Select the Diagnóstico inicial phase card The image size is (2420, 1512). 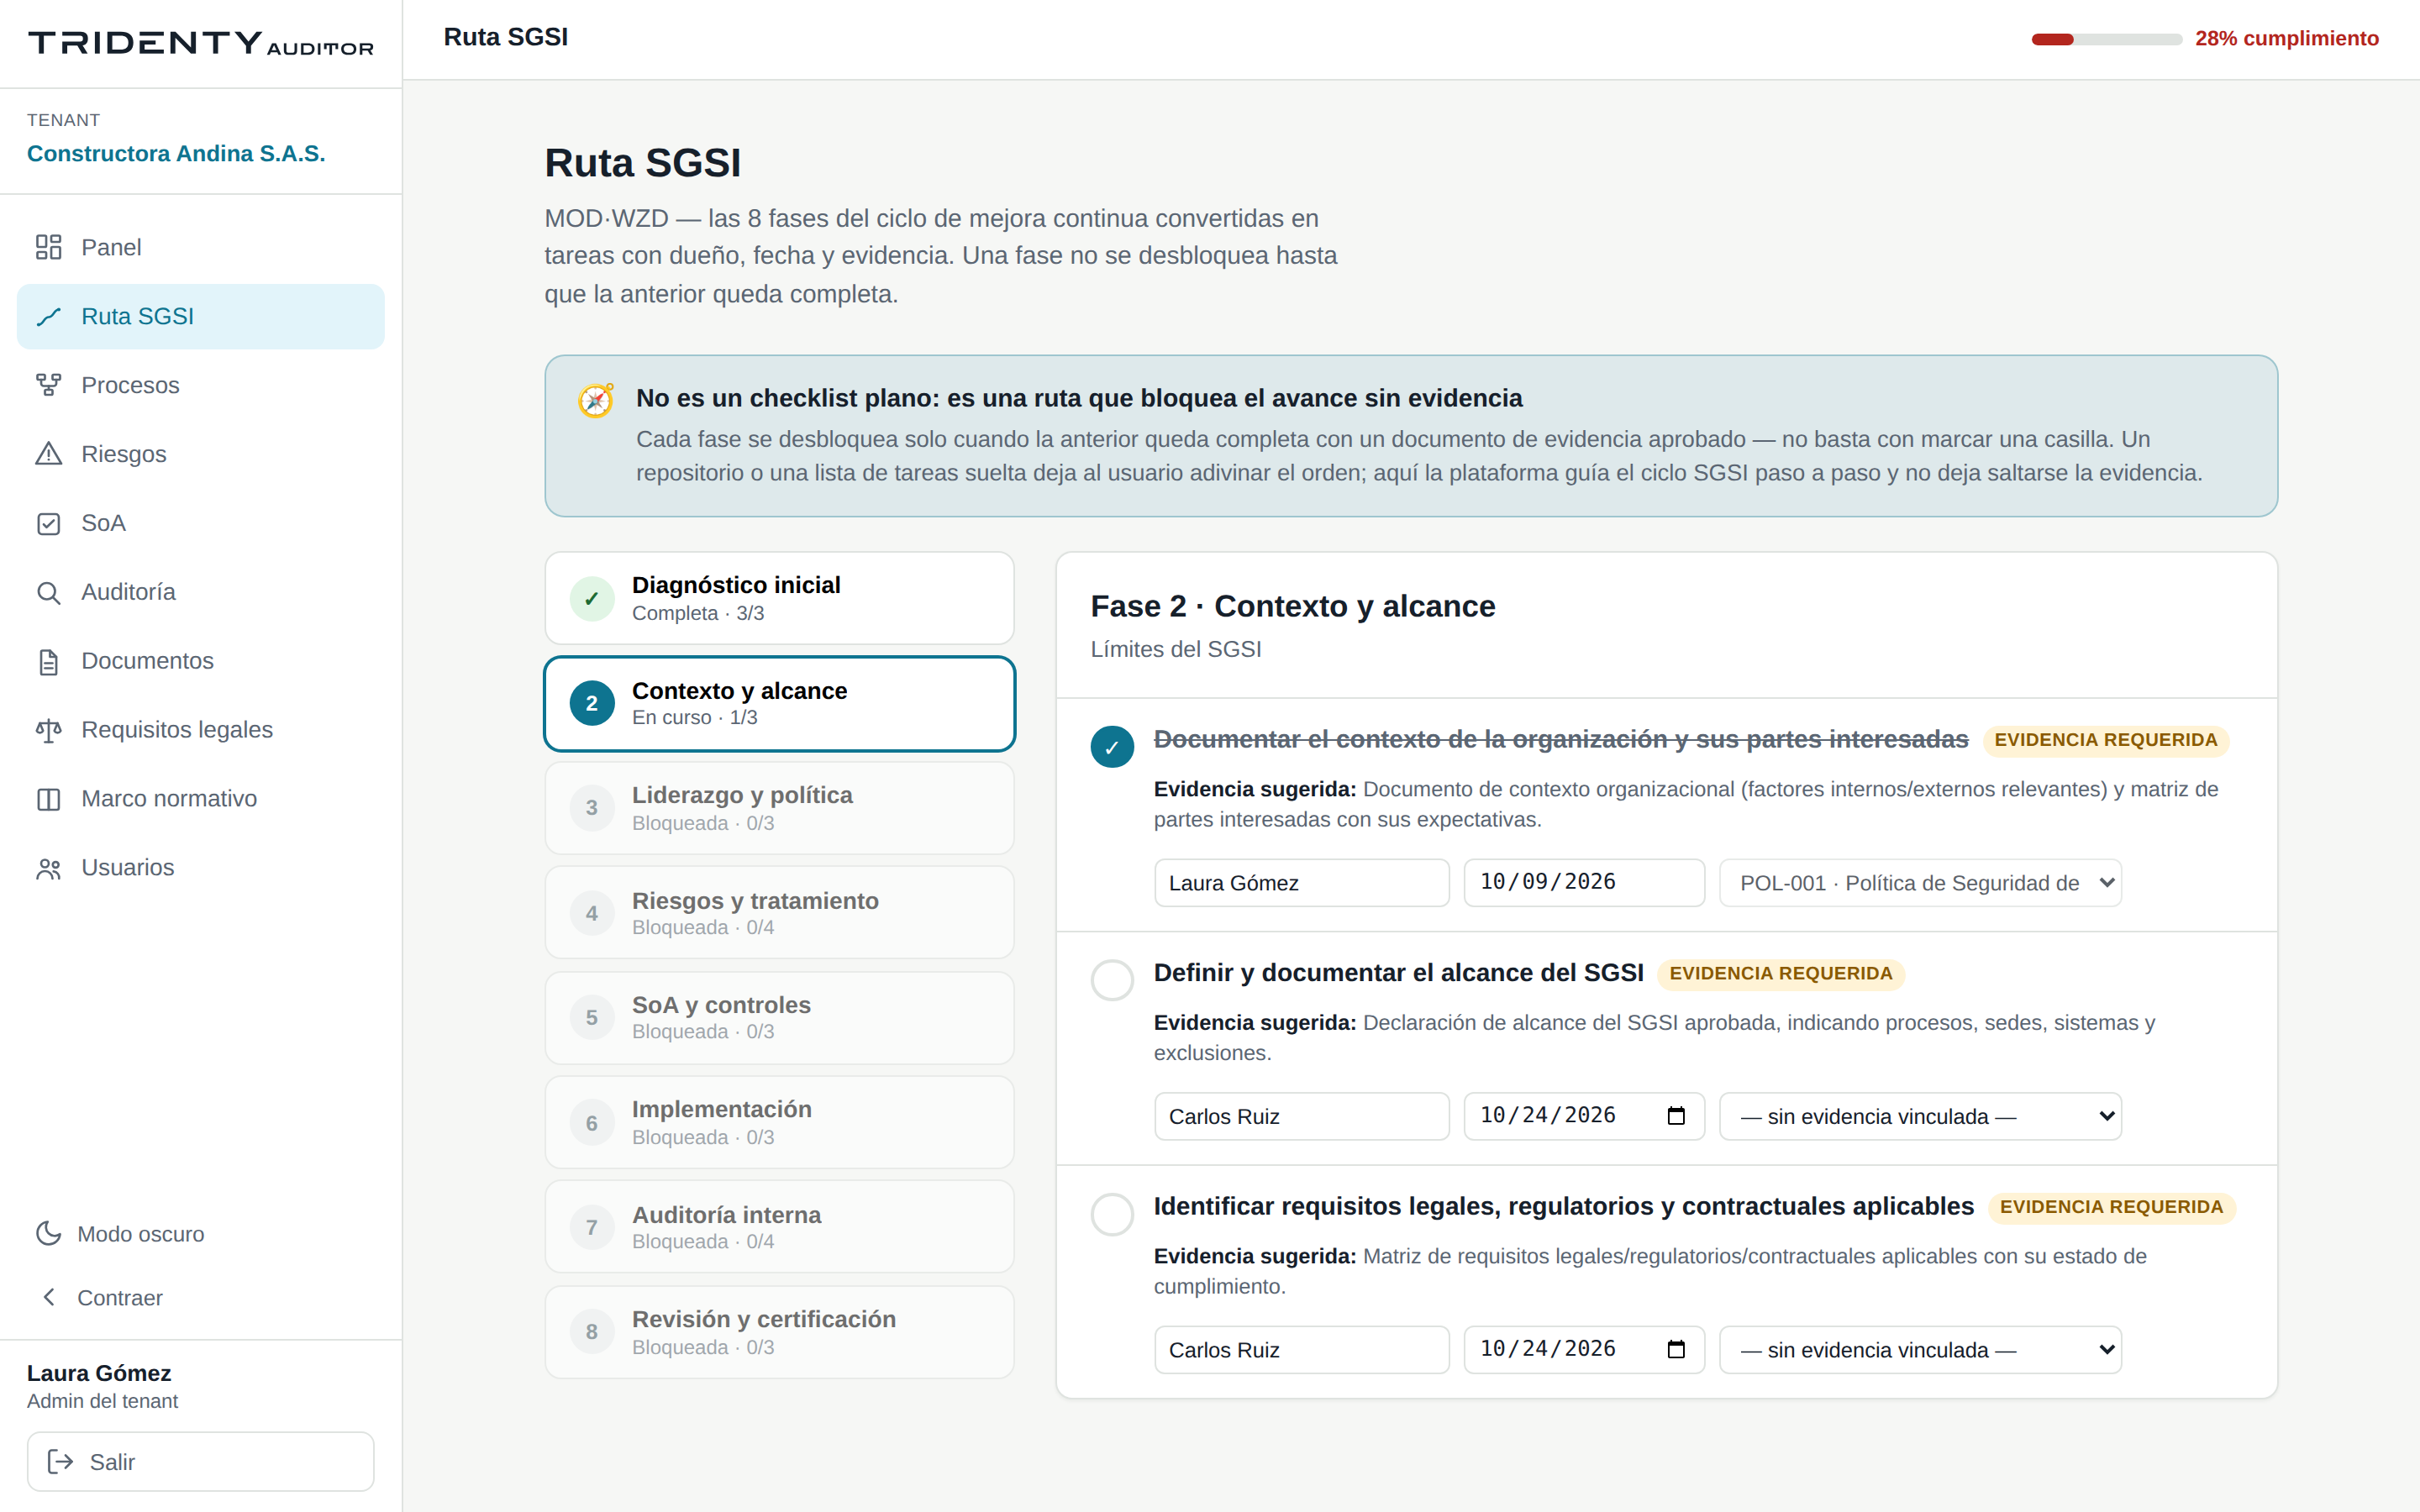coord(779,598)
